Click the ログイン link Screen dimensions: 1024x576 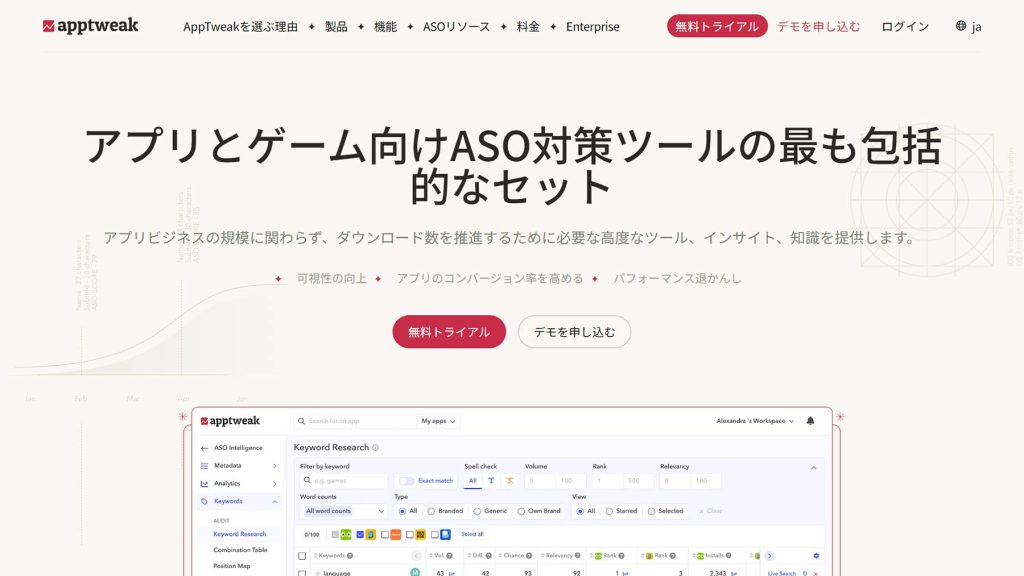tap(905, 27)
